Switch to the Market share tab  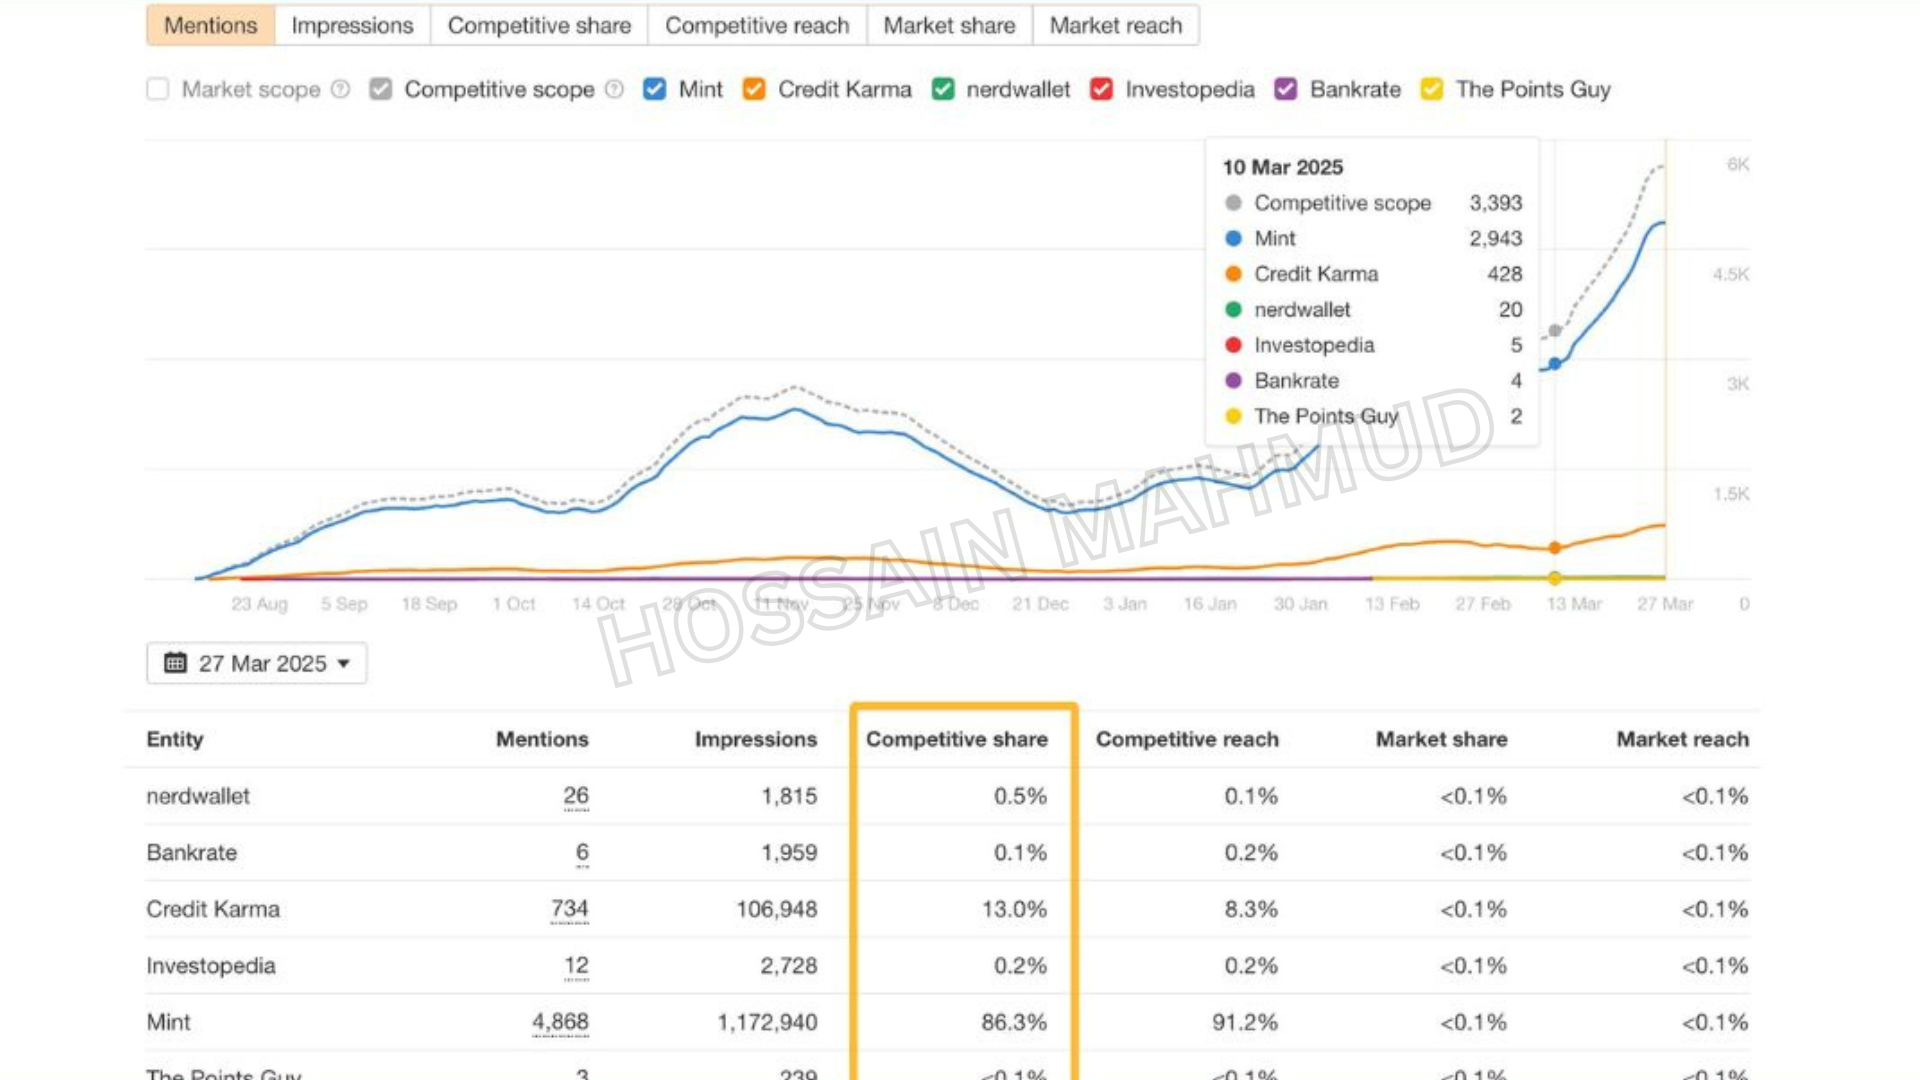pos(949,25)
